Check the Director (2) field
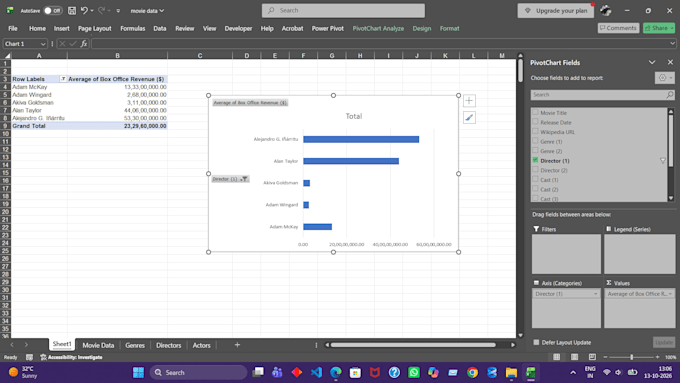680x383 pixels. pos(535,170)
